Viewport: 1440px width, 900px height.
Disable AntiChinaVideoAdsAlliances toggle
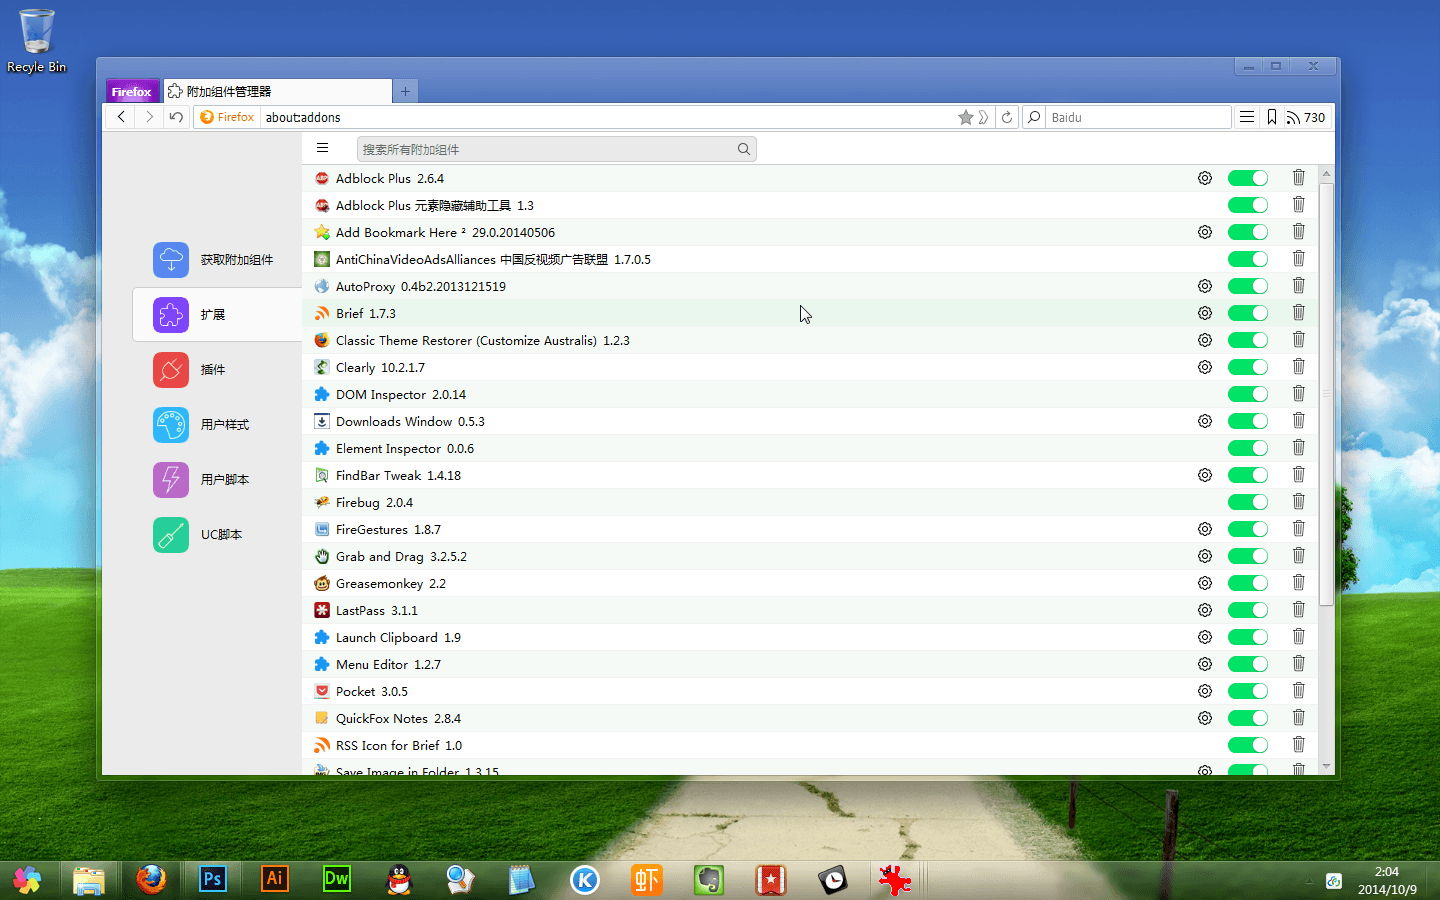(1247, 259)
